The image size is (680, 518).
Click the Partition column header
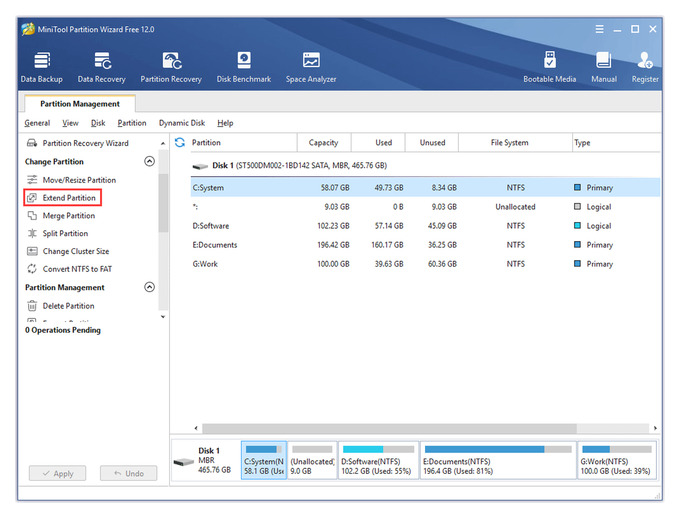[243, 142]
